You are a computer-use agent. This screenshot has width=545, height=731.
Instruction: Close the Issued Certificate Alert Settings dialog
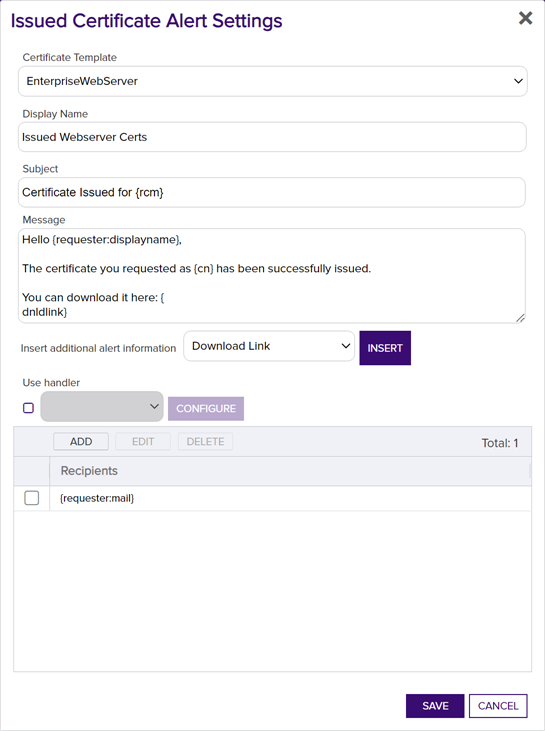(525, 18)
